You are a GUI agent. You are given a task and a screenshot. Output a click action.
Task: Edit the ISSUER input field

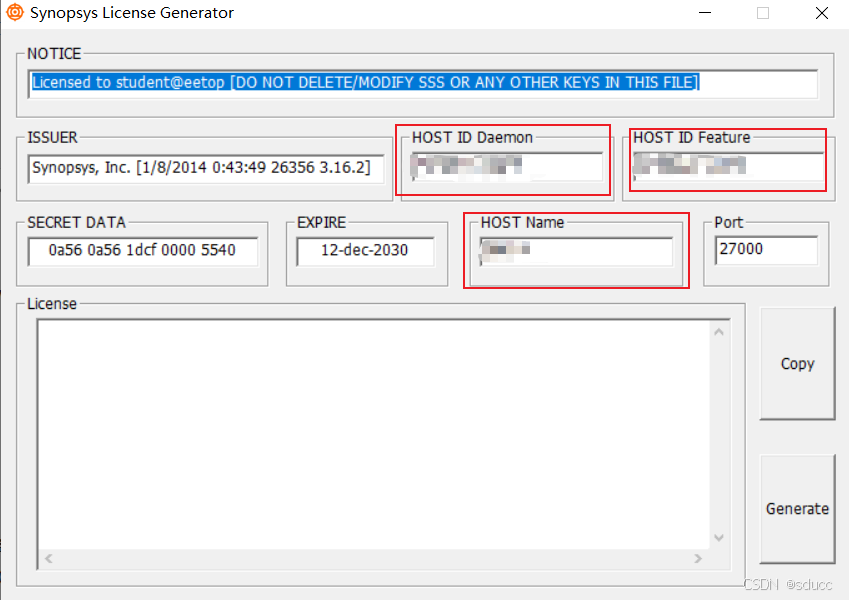pos(206,168)
